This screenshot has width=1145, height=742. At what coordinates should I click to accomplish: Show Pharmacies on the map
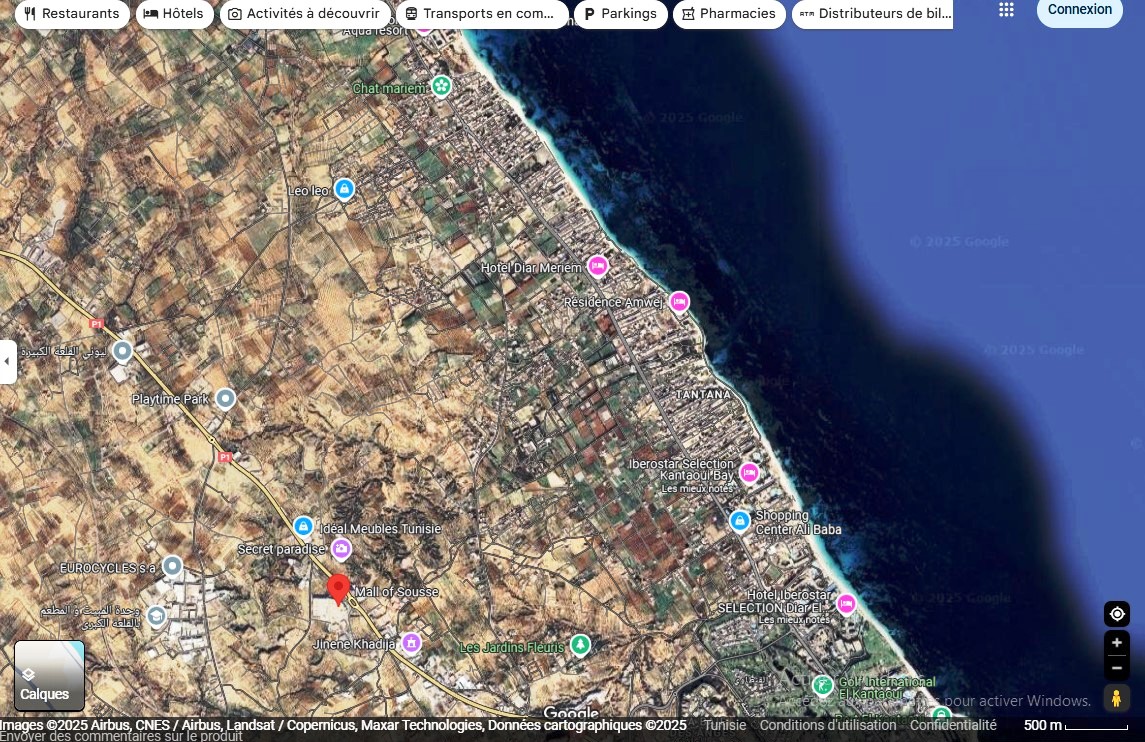tap(728, 14)
